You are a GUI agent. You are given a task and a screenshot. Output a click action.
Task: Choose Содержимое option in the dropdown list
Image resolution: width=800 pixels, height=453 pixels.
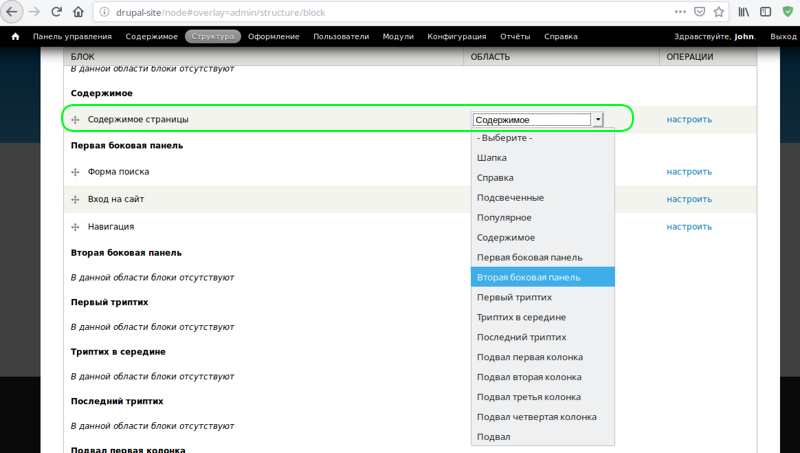pyautogui.click(x=543, y=237)
